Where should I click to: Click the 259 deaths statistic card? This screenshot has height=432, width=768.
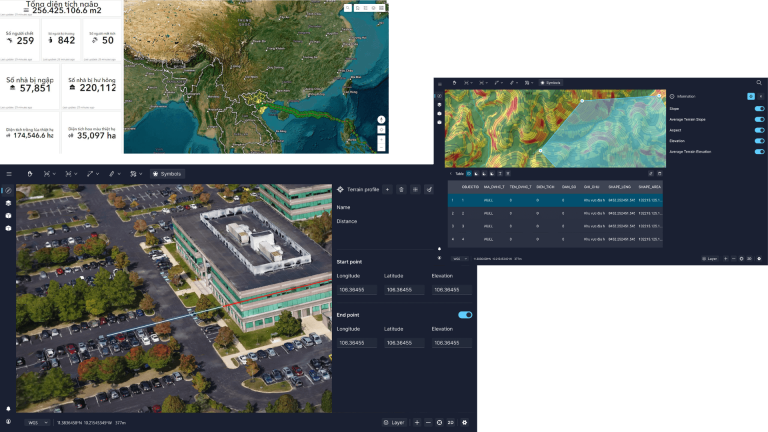(20, 39)
